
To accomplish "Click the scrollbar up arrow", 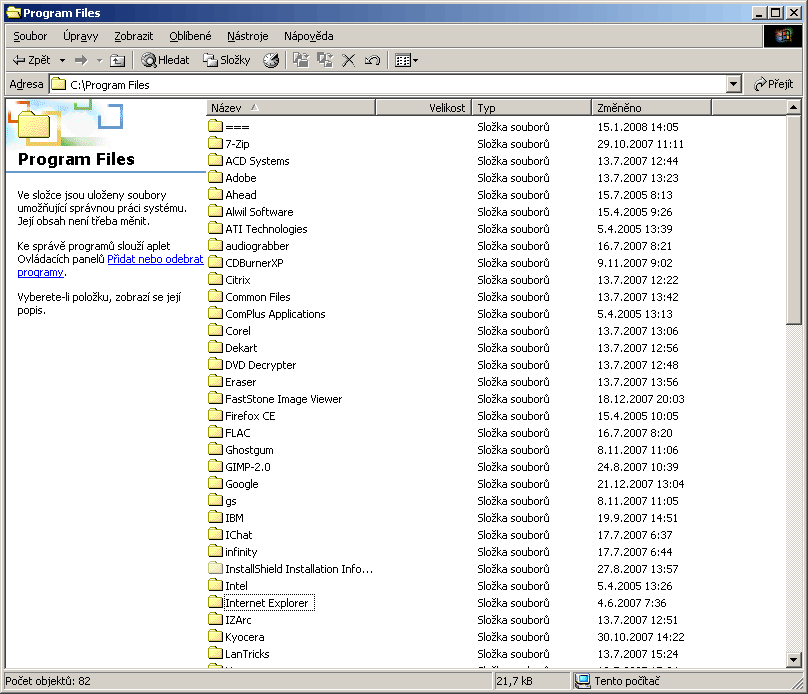I will 794,108.
